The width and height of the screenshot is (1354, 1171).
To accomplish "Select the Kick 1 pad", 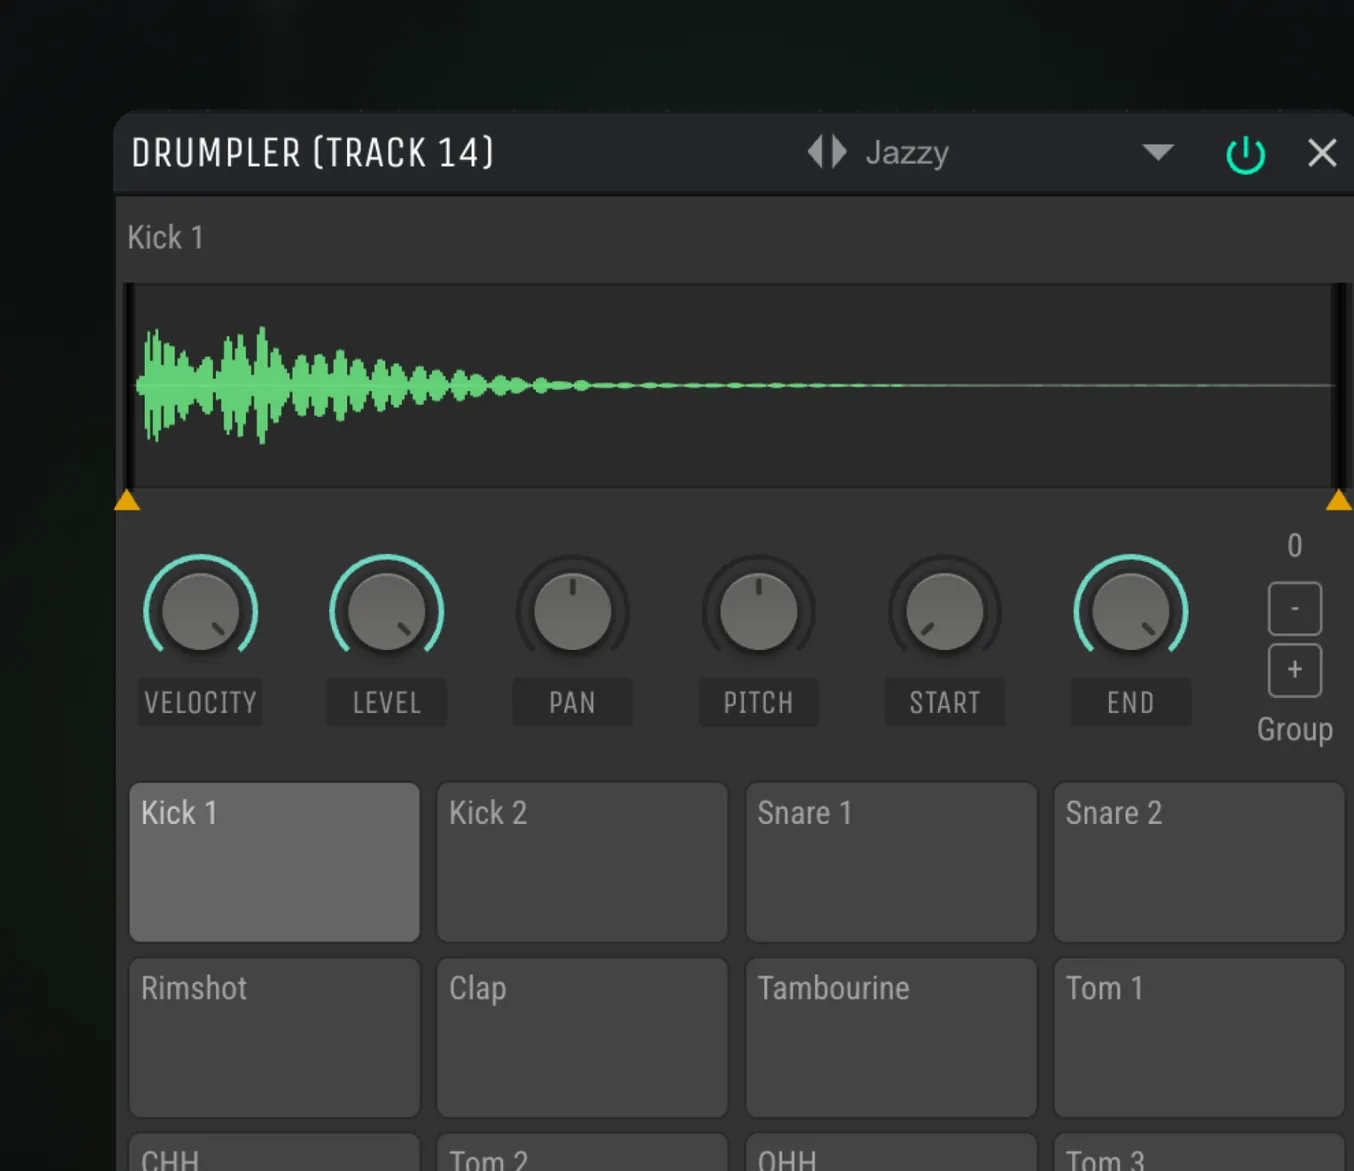I will click(274, 862).
